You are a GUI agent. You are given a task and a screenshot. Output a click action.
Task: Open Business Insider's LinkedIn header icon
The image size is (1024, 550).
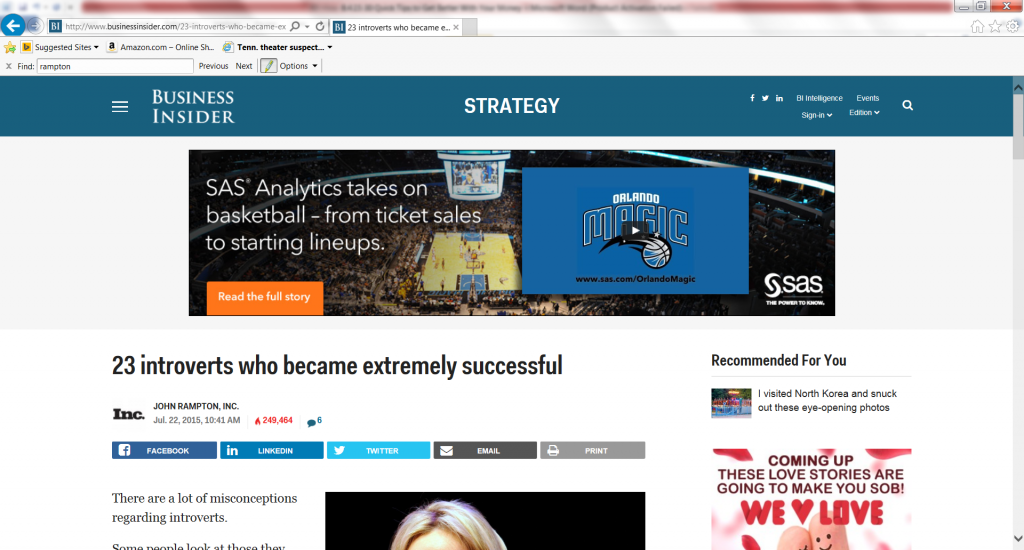pos(779,98)
